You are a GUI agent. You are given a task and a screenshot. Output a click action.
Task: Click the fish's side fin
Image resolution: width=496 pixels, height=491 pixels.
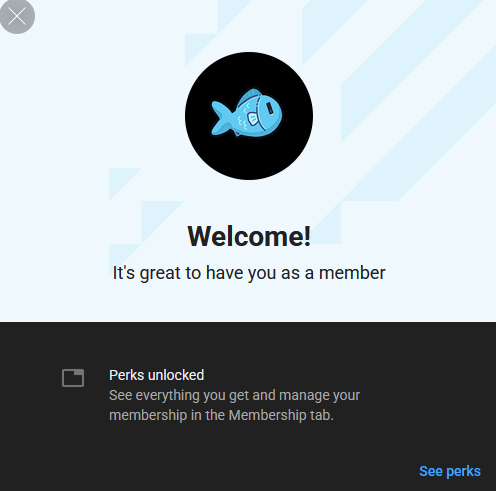(x=252, y=119)
